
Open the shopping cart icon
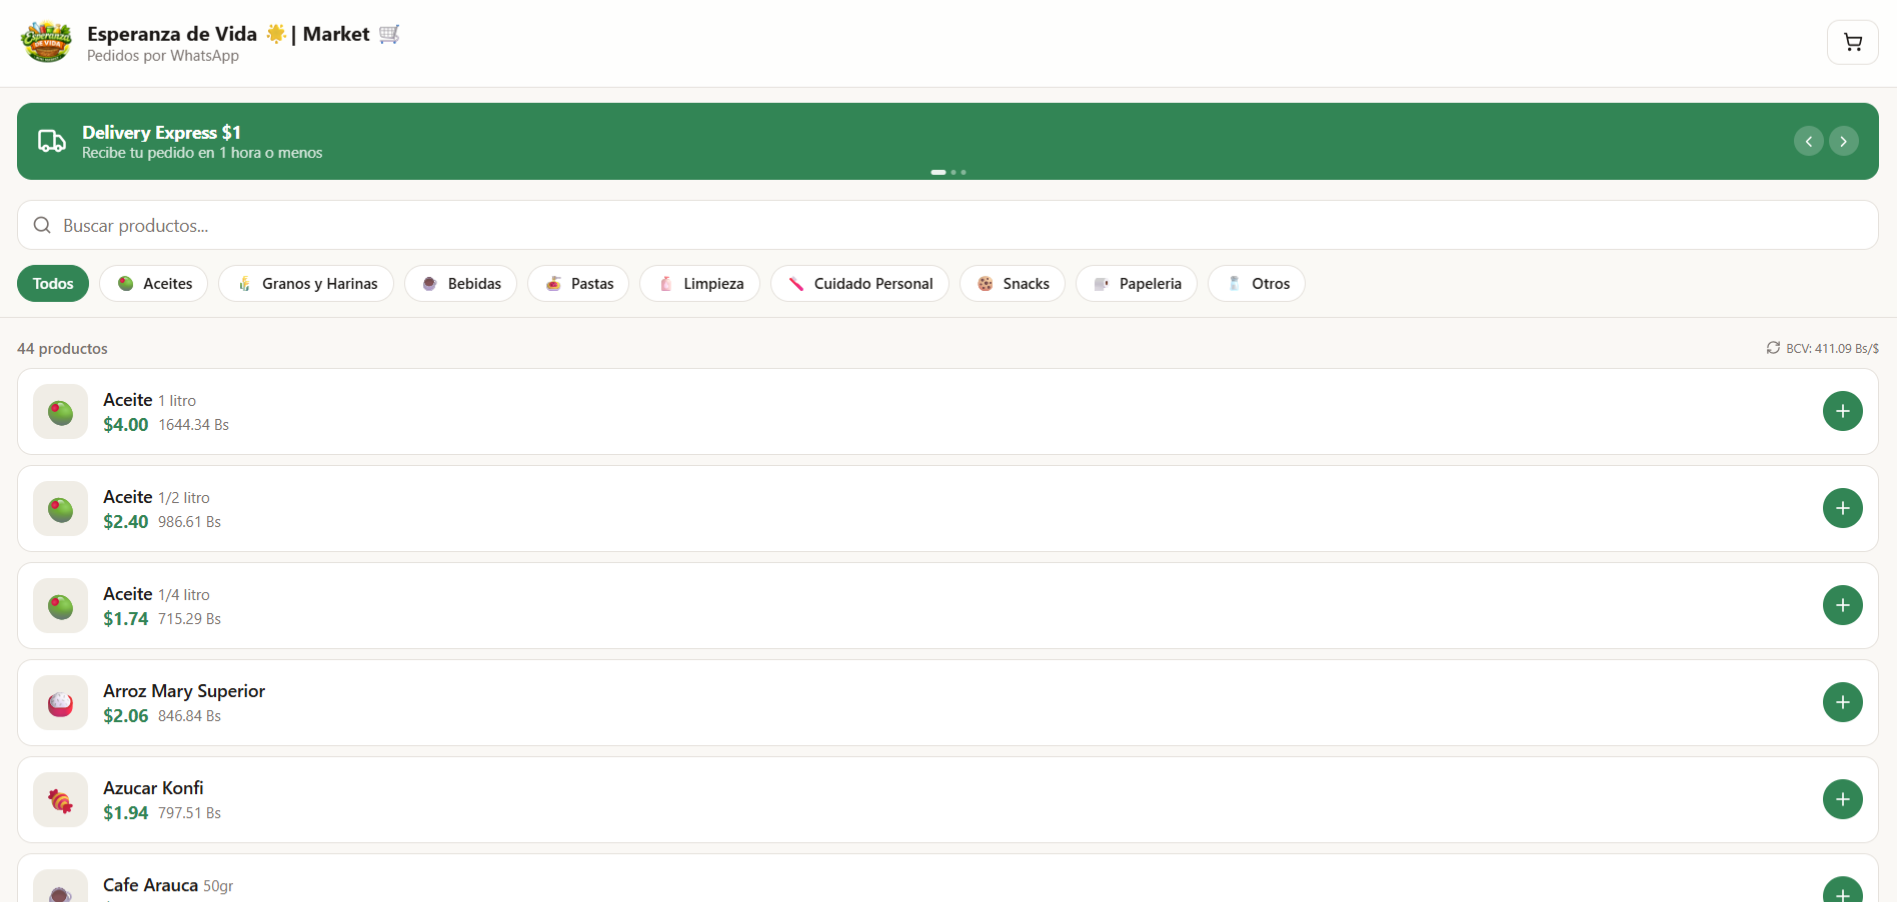(1852, 42)
